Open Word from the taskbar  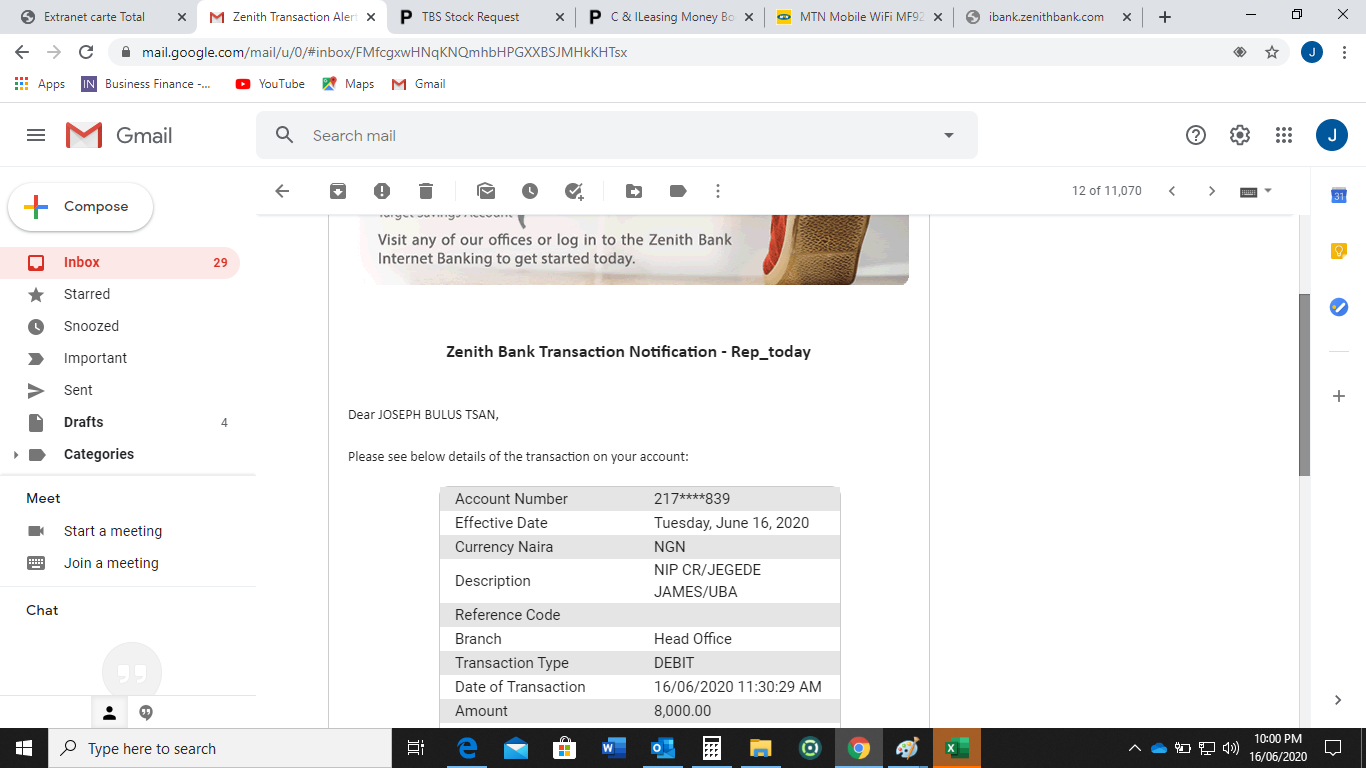click(614, 748)
